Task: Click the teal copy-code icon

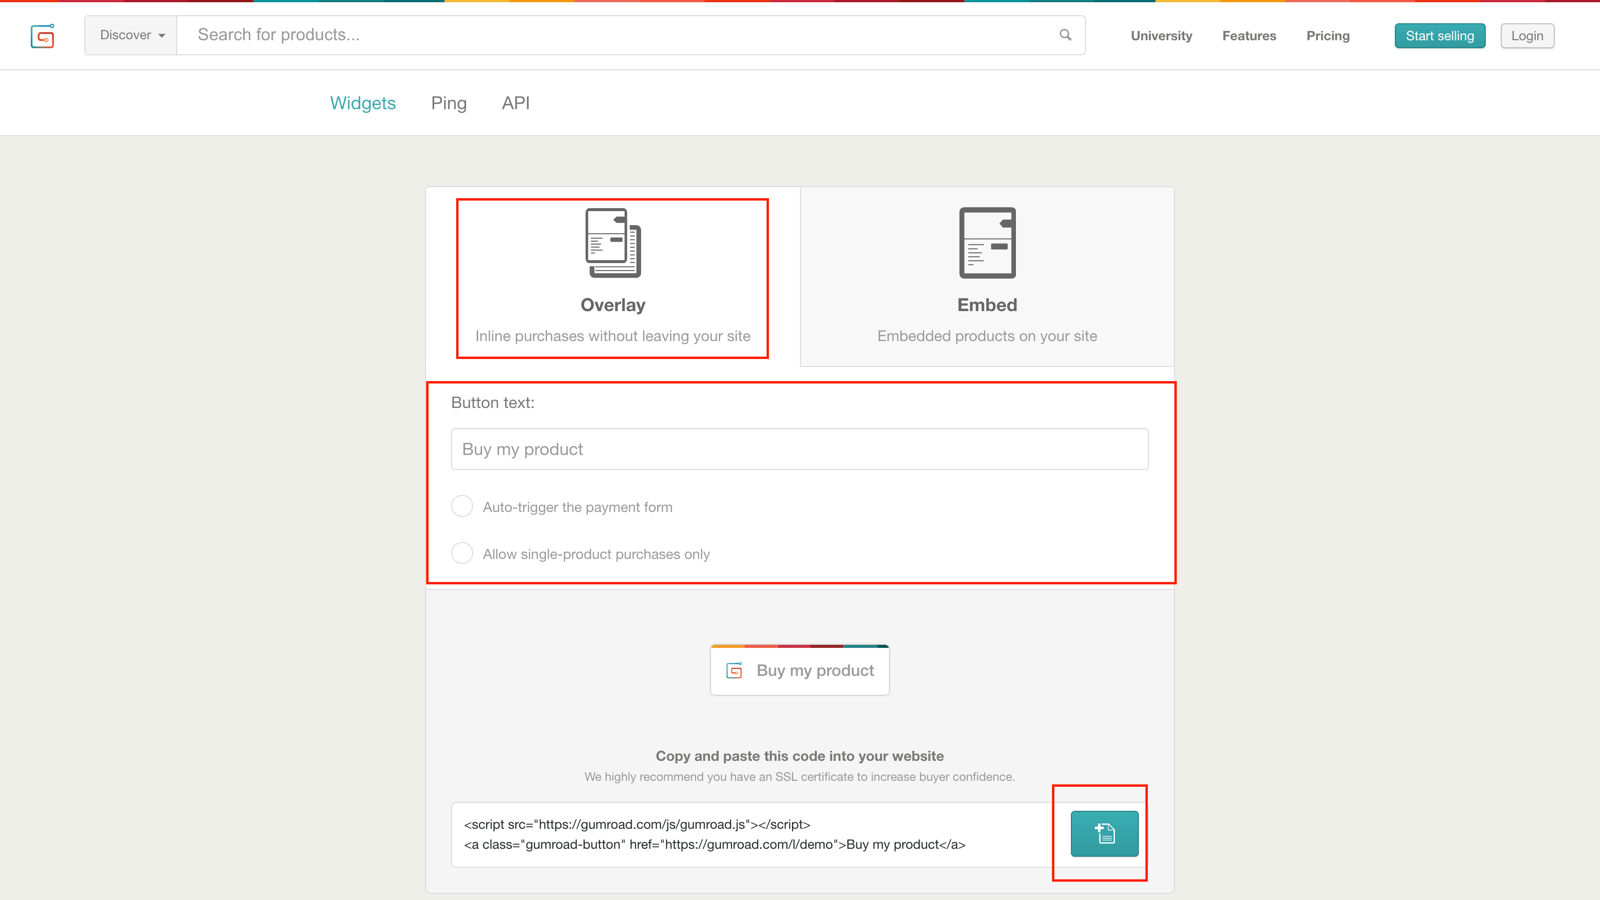Action: [x=1102, y=833]
